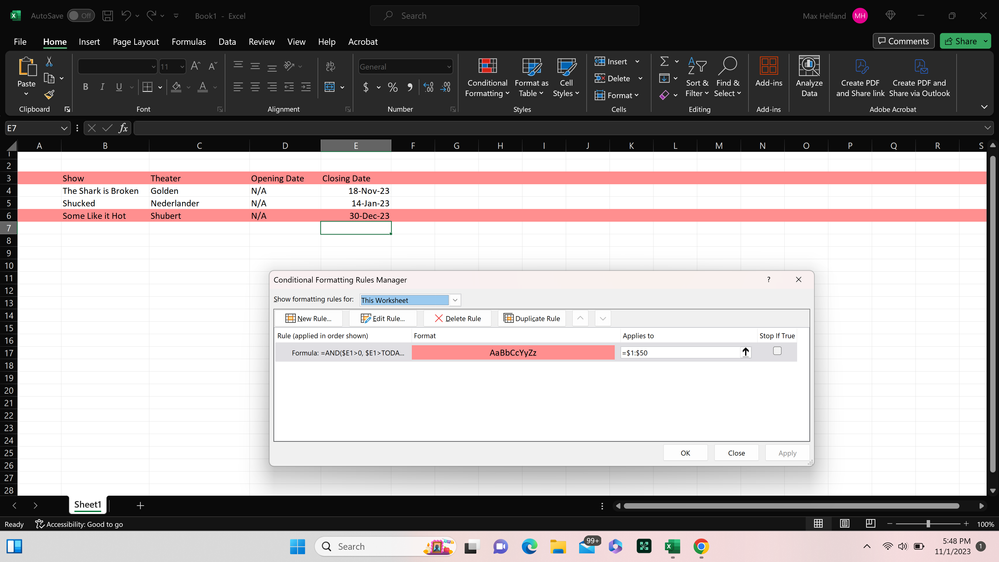Screen dimensions: 999x562
Task: Open File Explorer from taskbar
Action: coord(558,547)
